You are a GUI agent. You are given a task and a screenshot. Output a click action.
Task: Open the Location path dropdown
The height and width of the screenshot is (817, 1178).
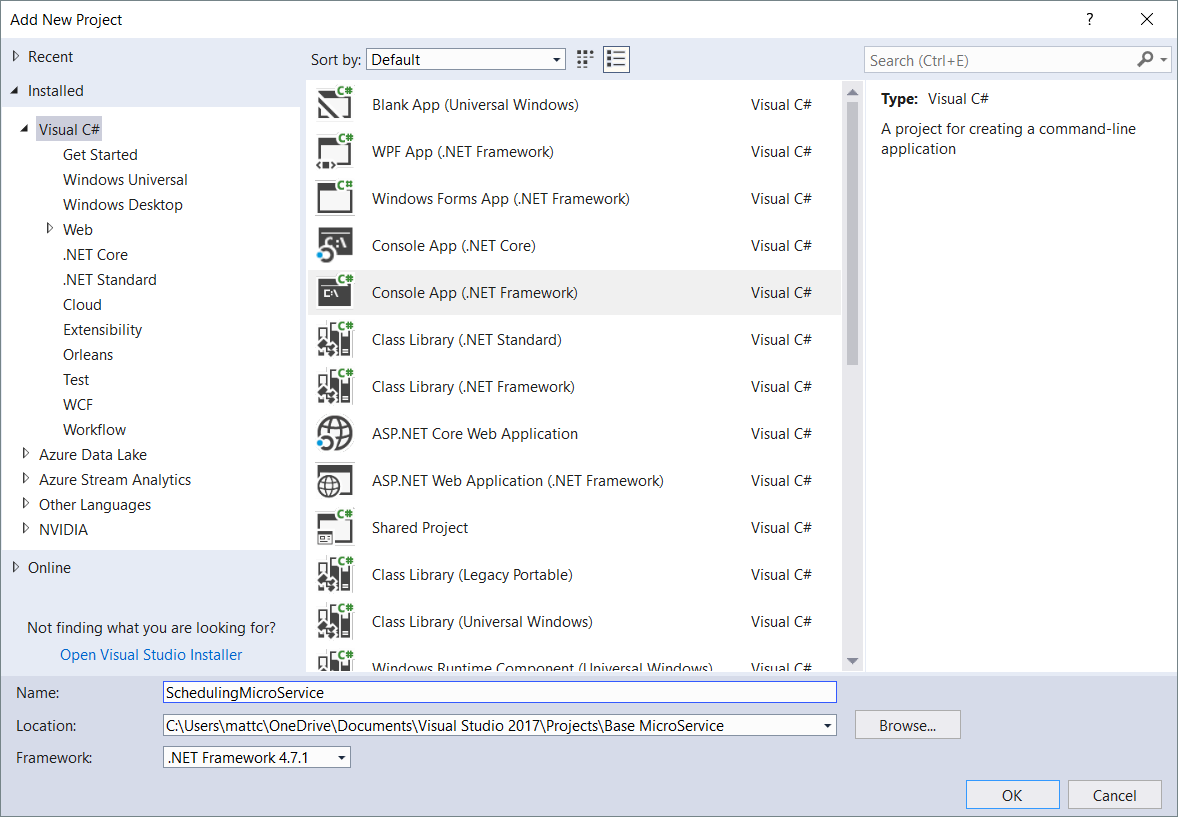coord(827,725)
